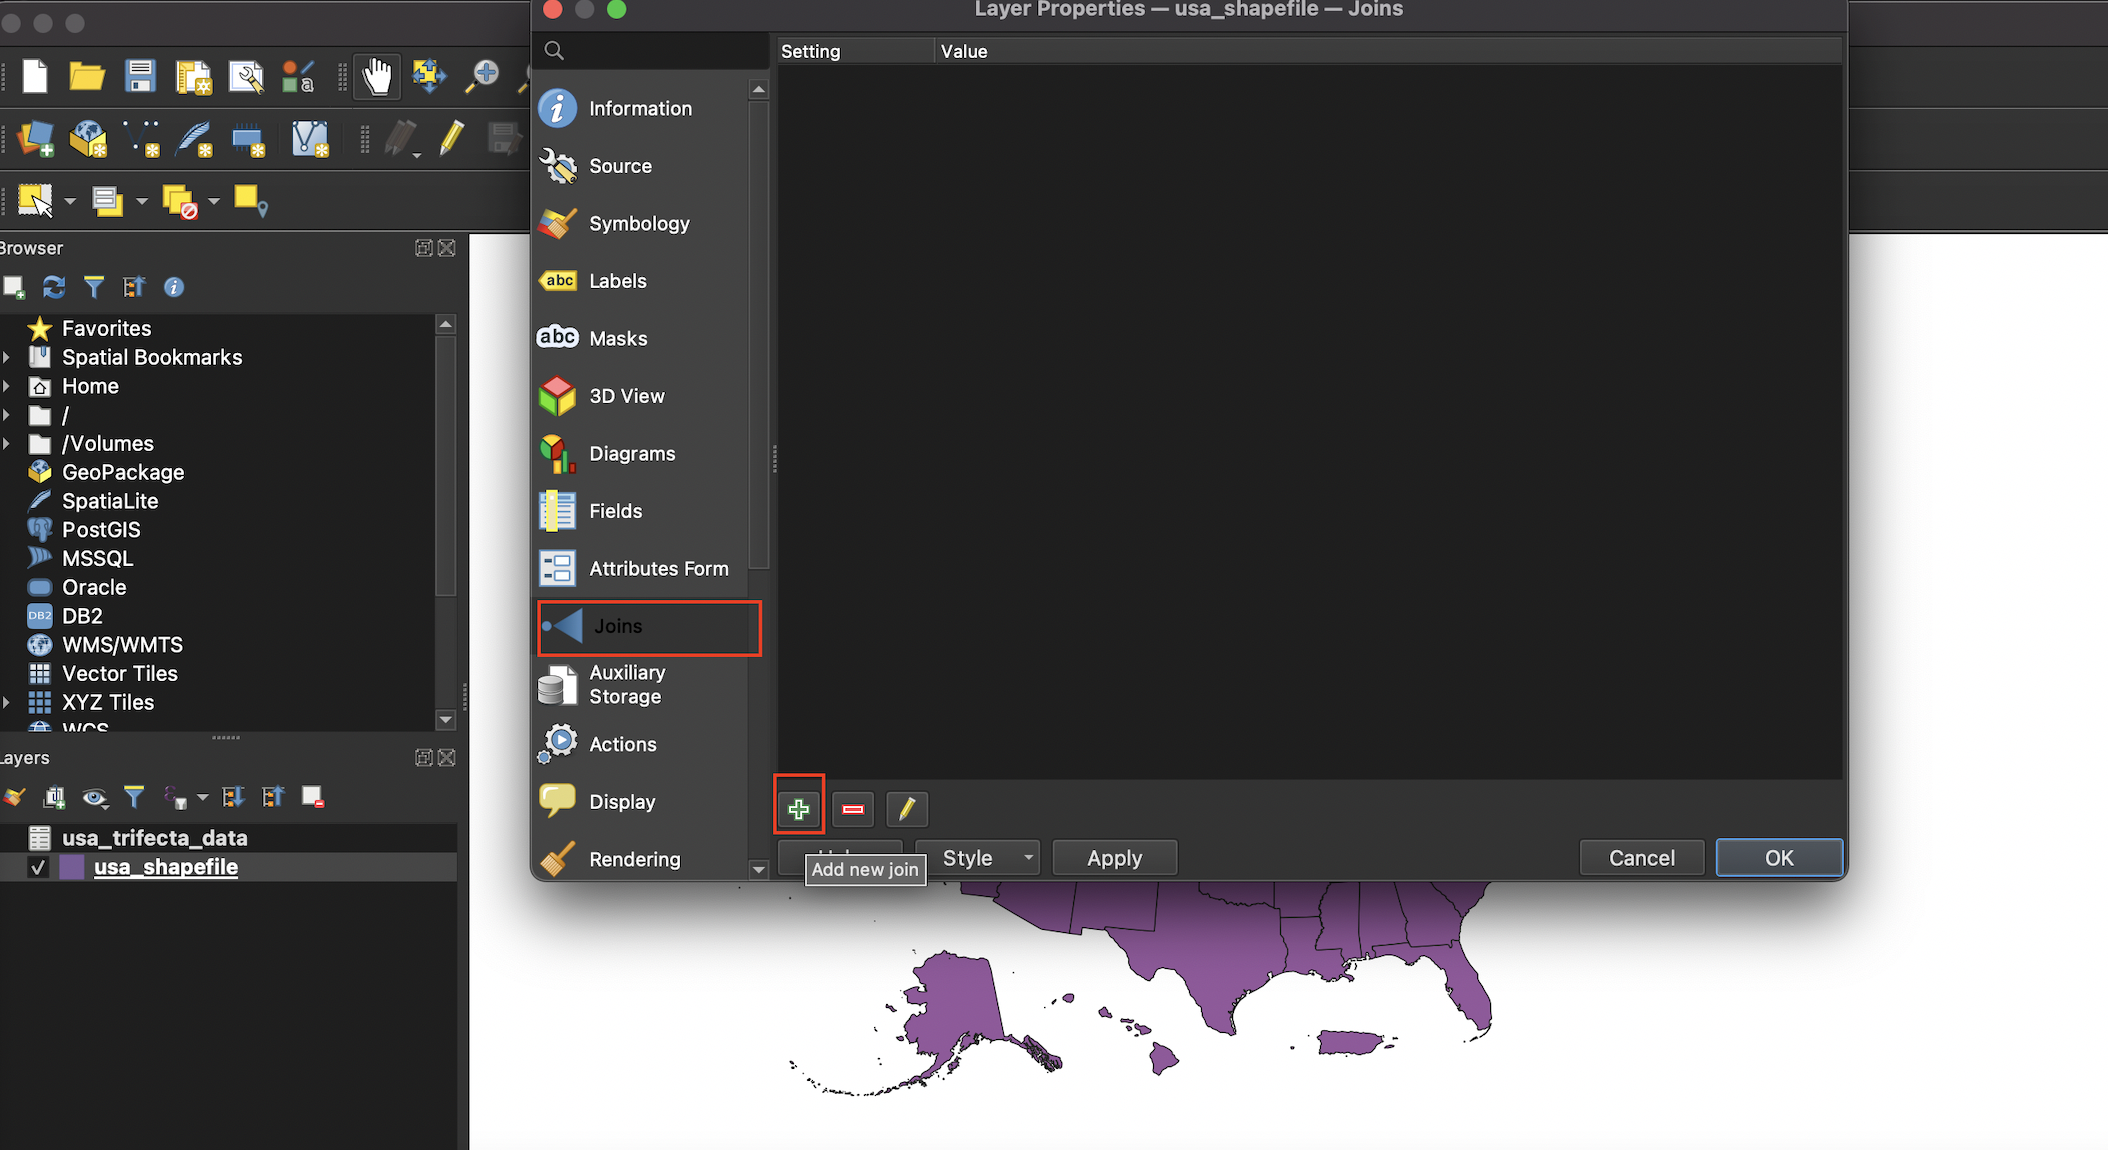This screenshot has width=2108, height=1150.
Task: Click the red Remove join button
Action: [x=853, y=809]
